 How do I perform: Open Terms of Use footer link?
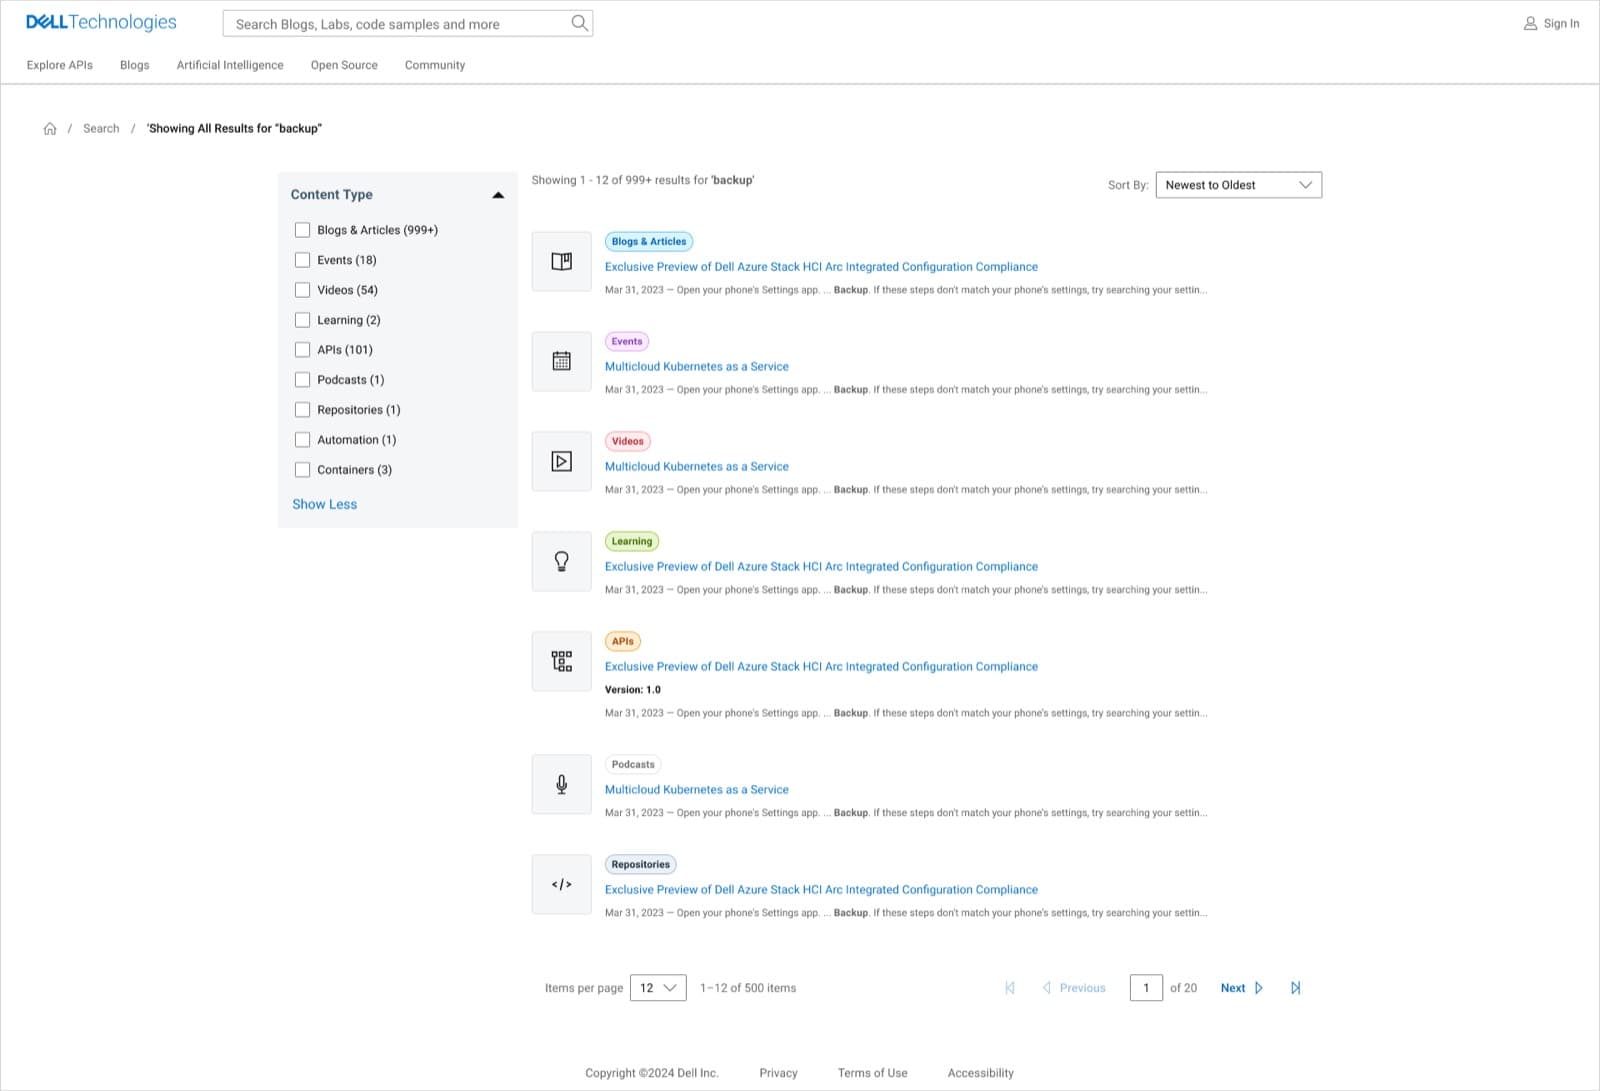coord(873,1073)
